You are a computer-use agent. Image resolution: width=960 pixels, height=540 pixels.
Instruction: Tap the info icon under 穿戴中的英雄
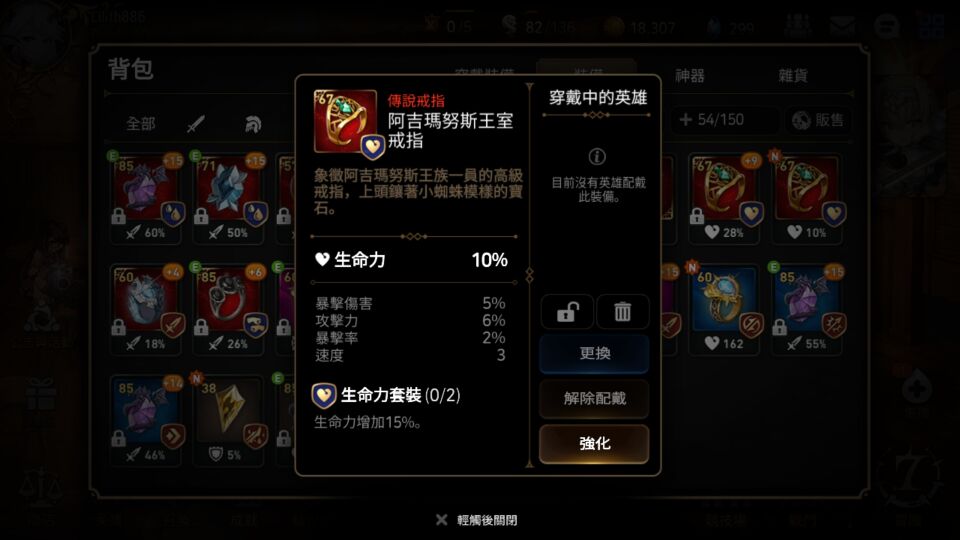point(597,157)
